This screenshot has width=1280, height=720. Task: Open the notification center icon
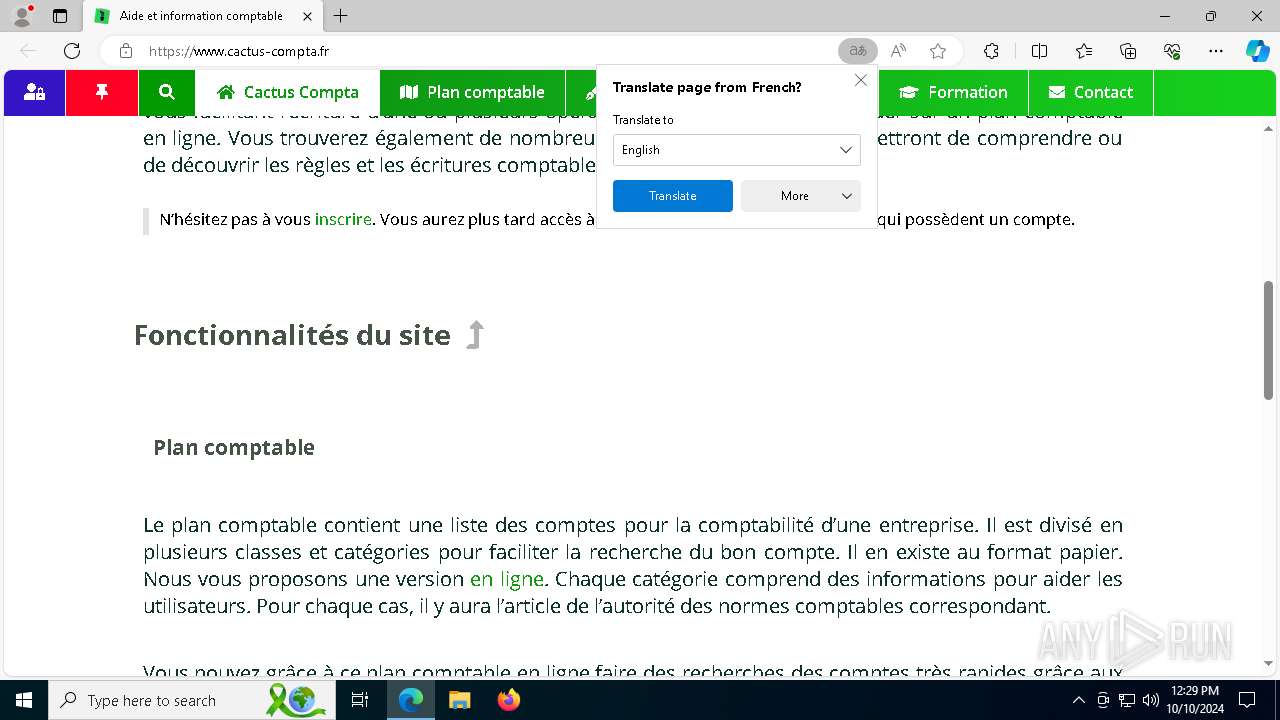(x=1247, y=700)
